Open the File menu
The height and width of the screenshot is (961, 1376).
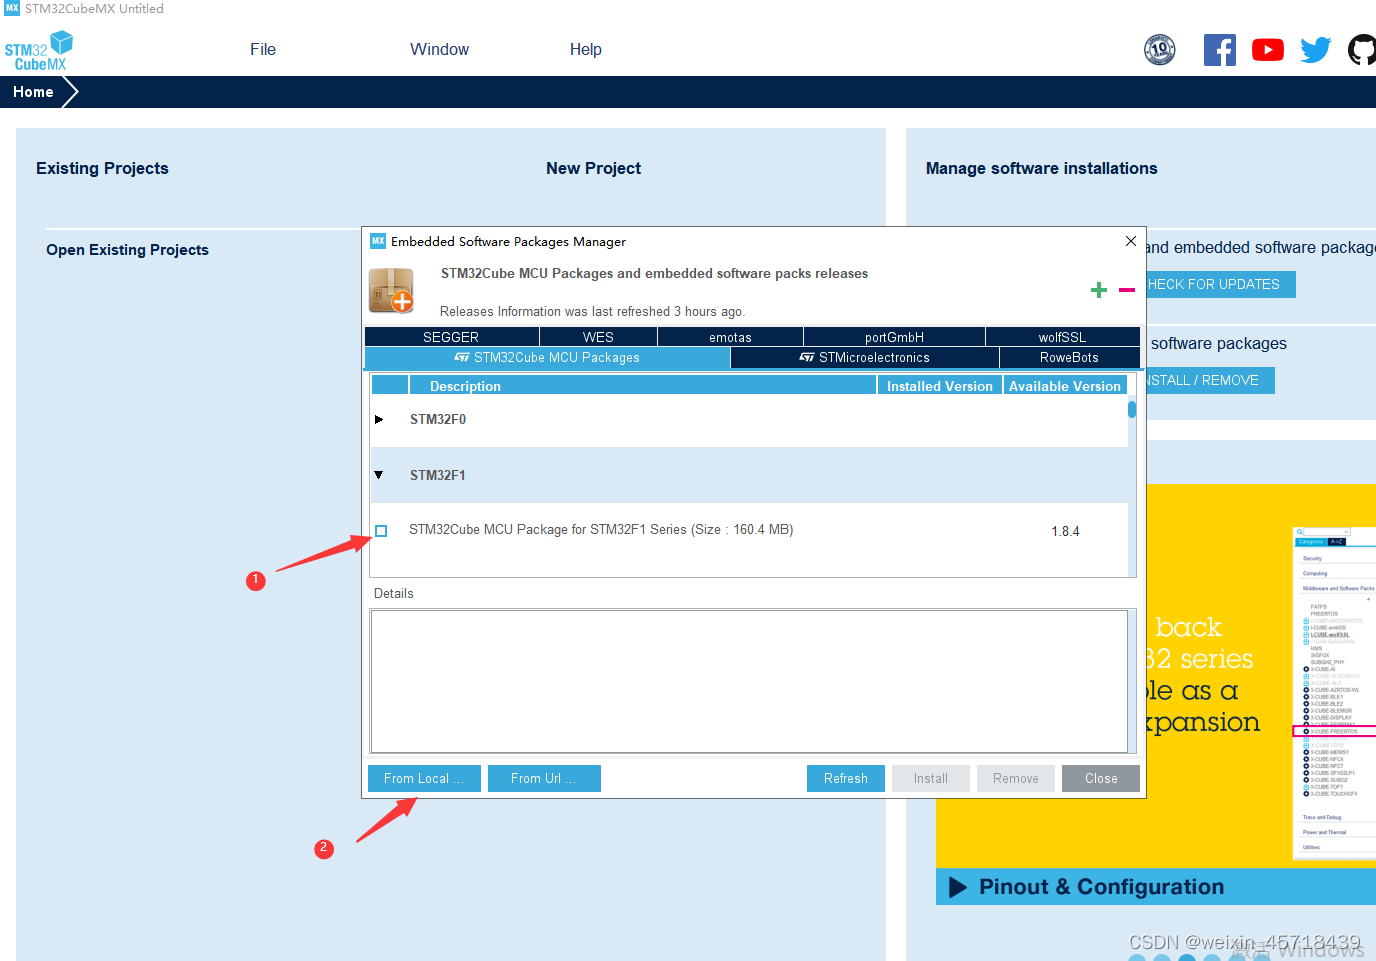pos(263,49)
